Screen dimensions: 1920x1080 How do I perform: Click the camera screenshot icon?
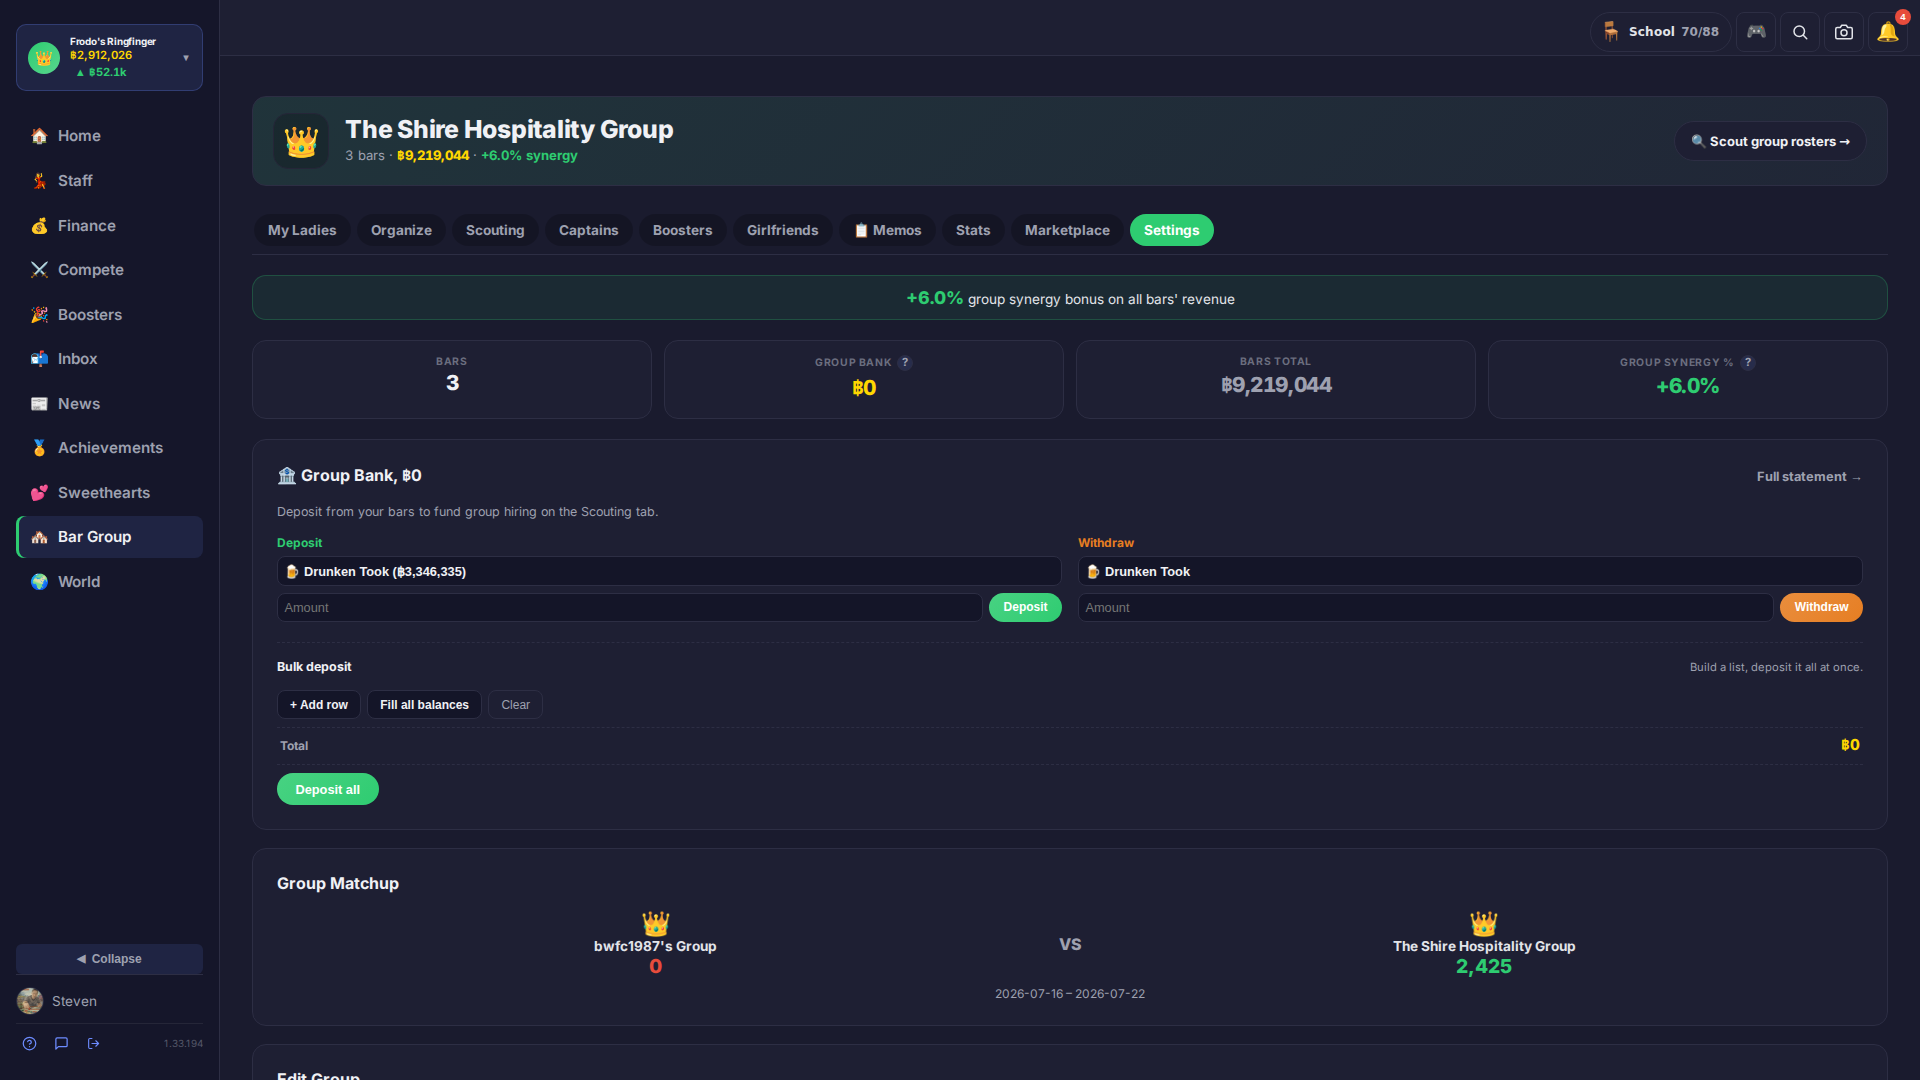(x=1843, y=32)
